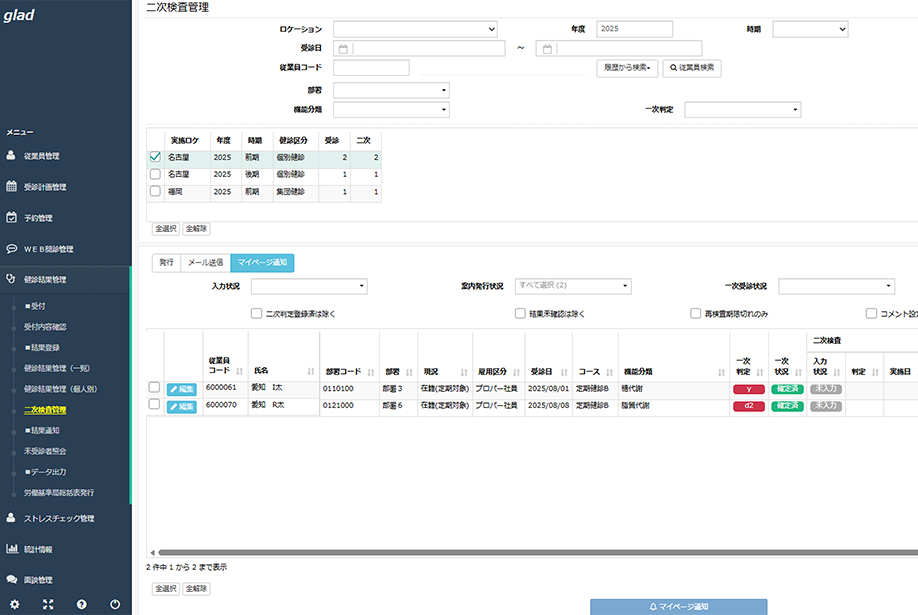Open the 案内発行状況 dropdown
The width and height of the screenshot is (918, 615).
coord(572,286)
